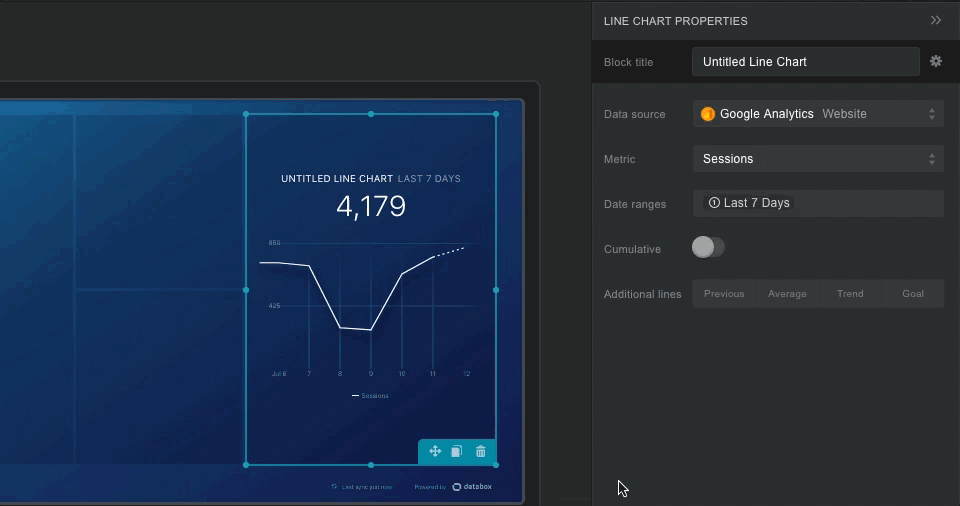The image size is (960, 506).
Task: Click the Block title text field
Action: coord(805,61)
